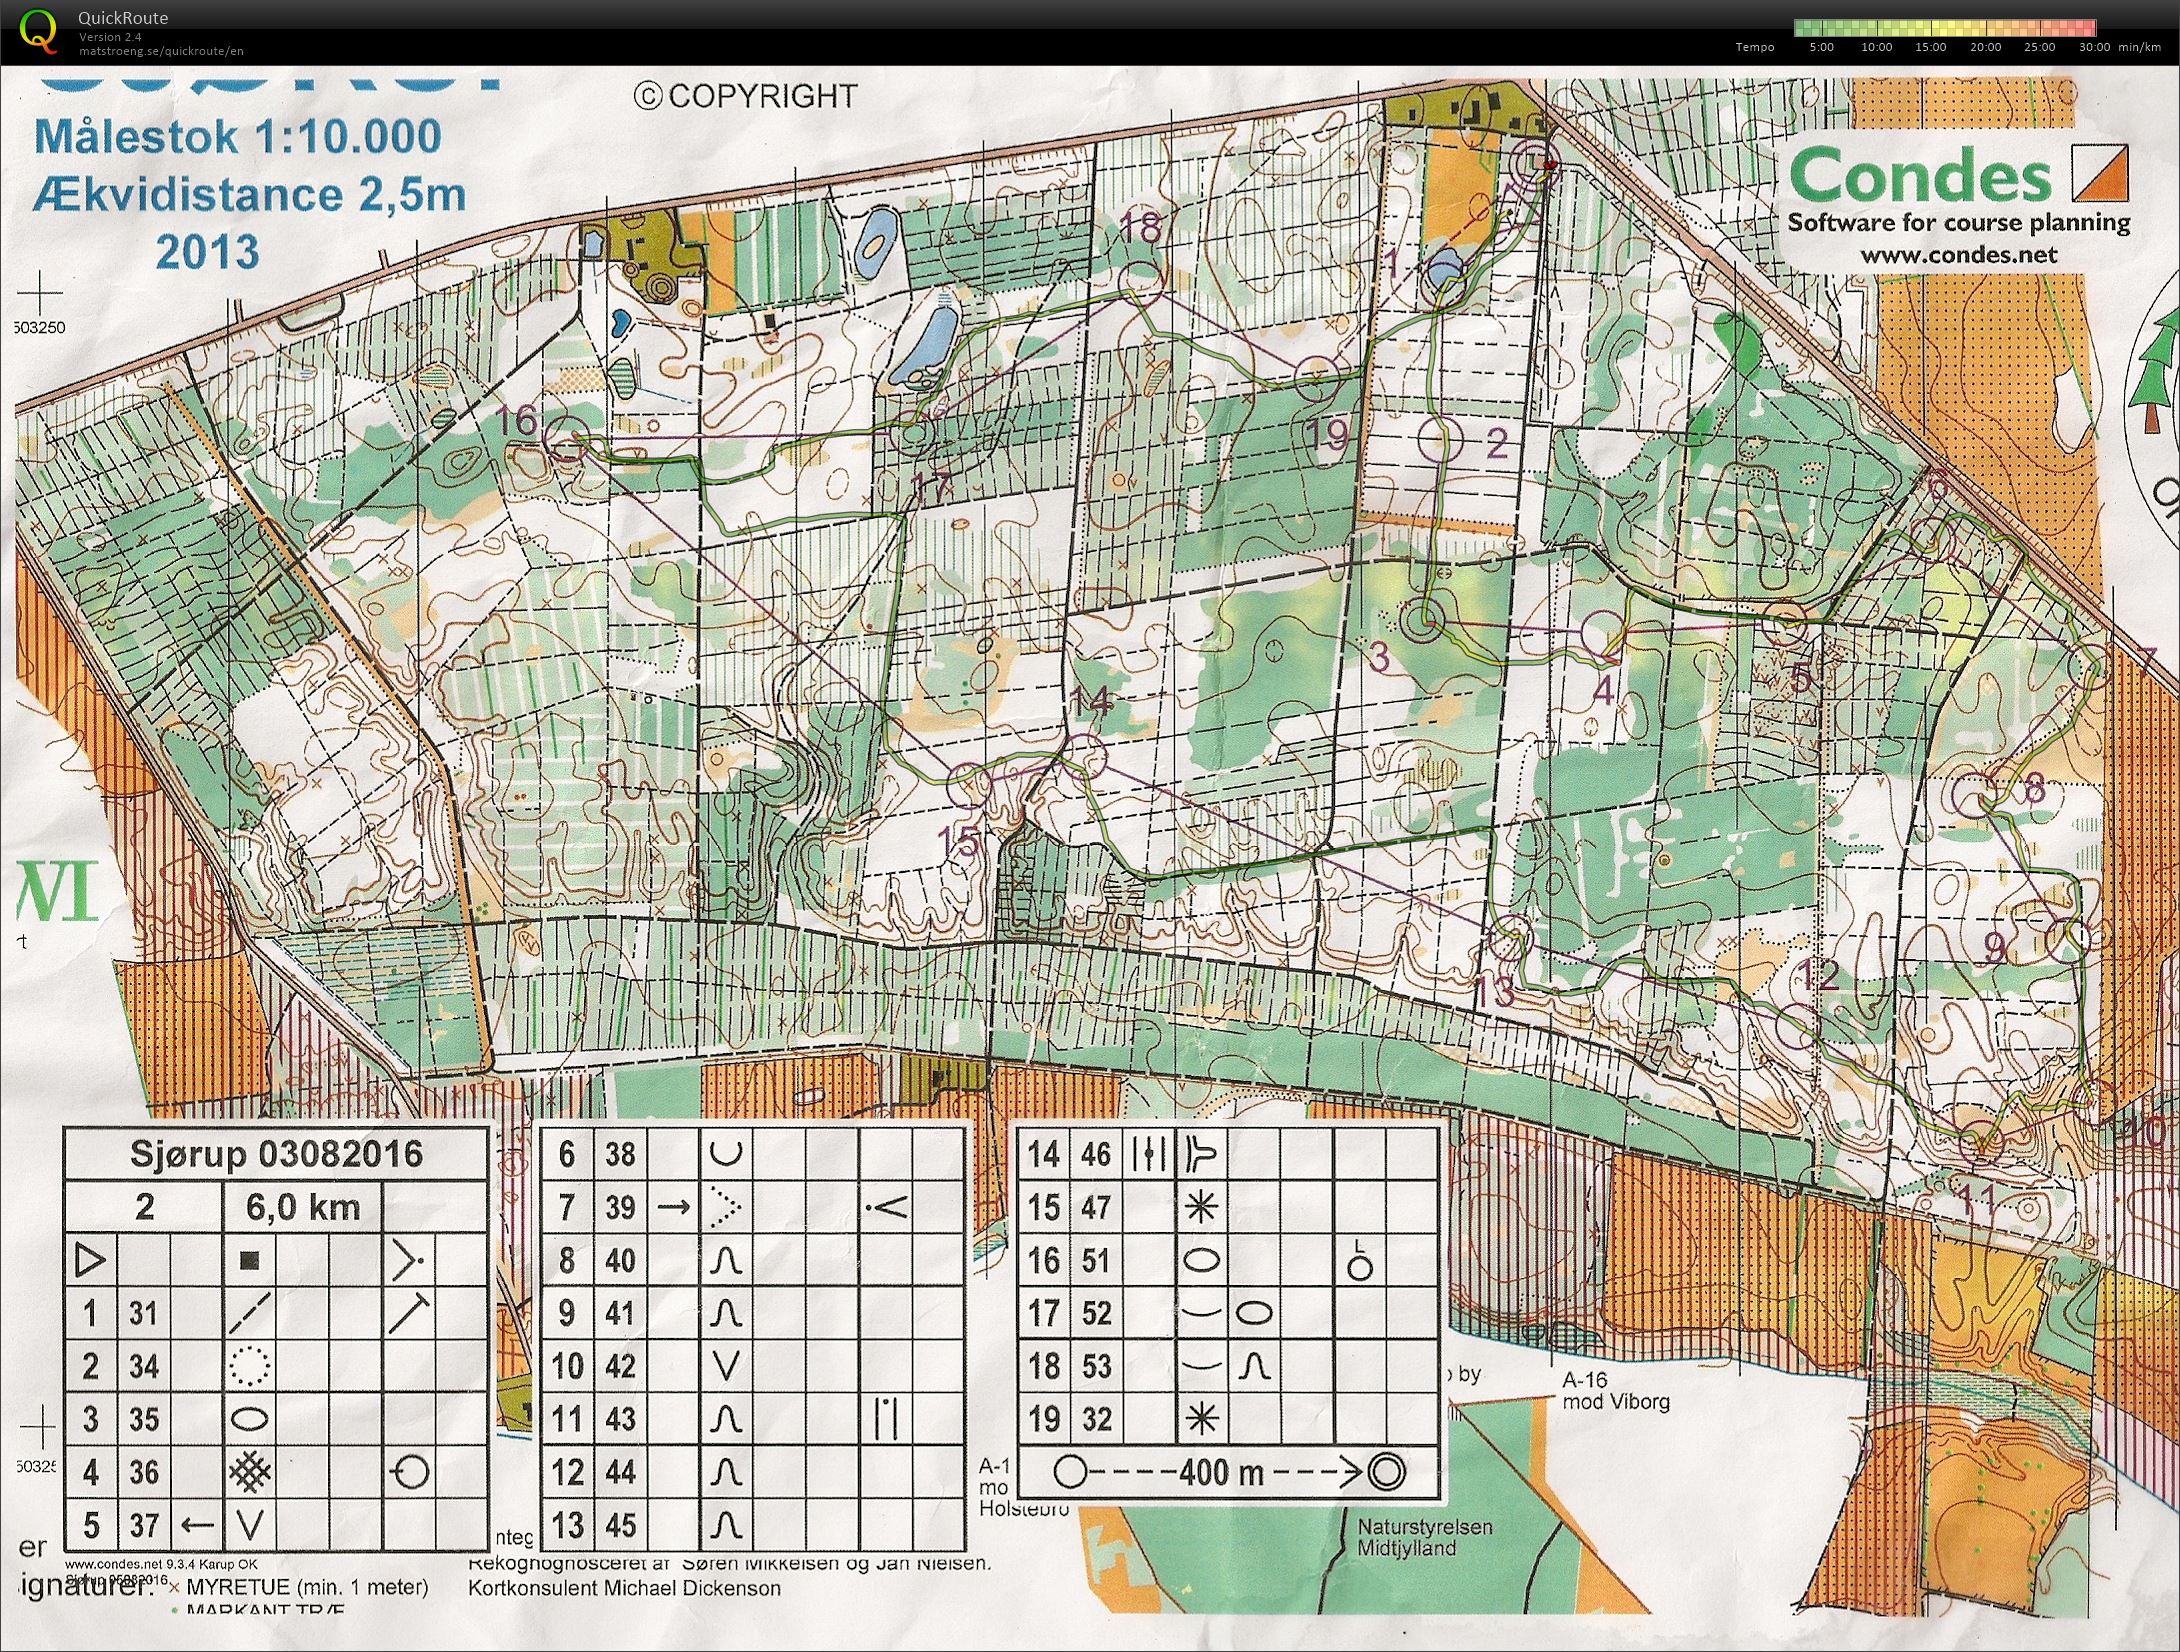This screenshot has width=2180, height=1652.
Task: Click the tempo colour scale bar
Action: coord(1945,28)
